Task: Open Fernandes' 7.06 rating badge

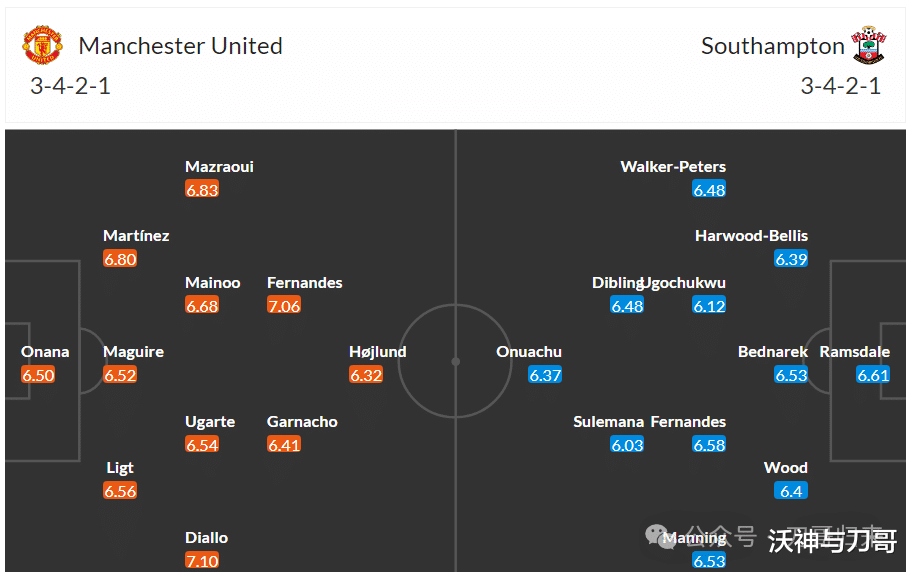Action: click(284, 305)
